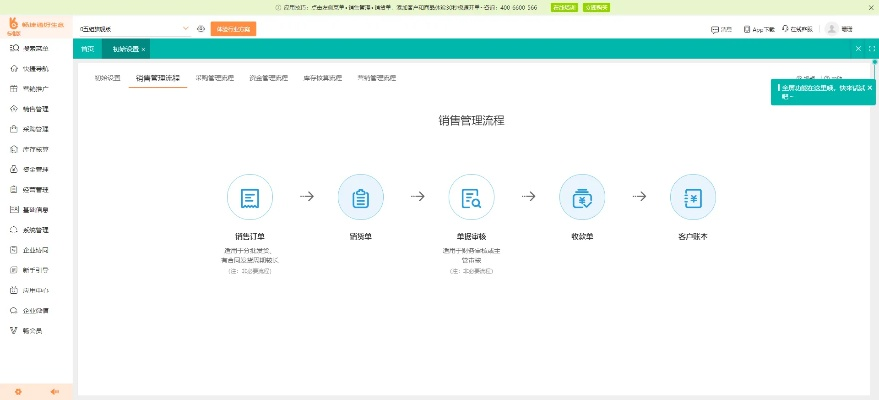Viewport: 879px width, 400px height.
Task: Expand the account set dropdown at top
Action: [x=185, y=29]
